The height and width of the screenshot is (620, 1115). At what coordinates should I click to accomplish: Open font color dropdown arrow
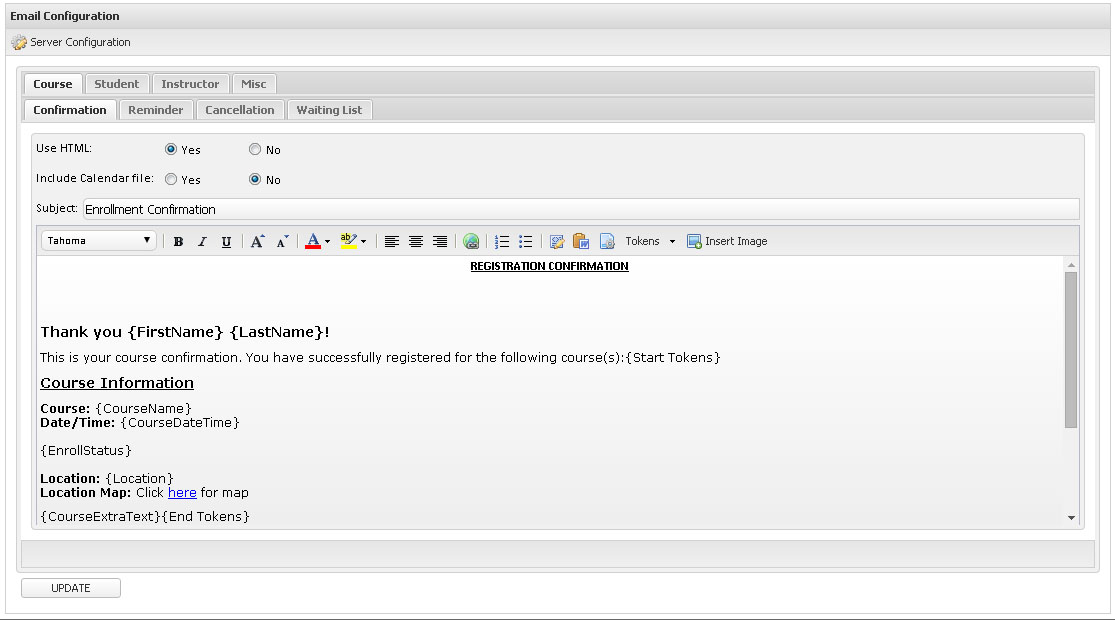[x=327, y=242]
